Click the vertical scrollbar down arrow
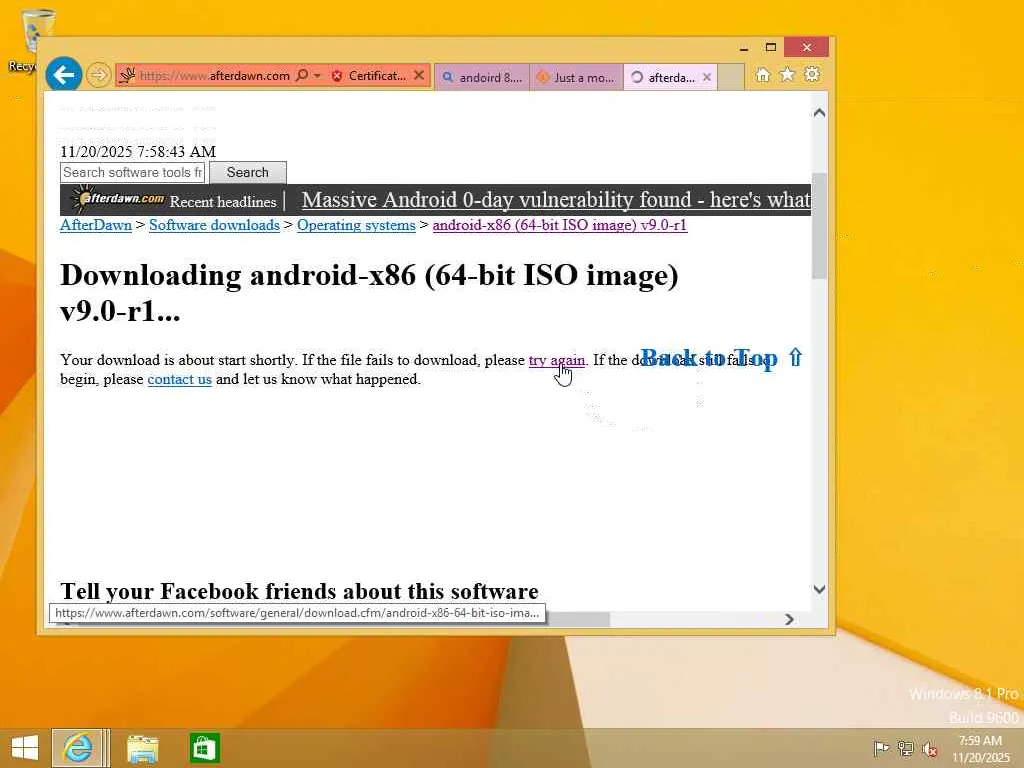This screenshot has width=1024, height=768. (819, 589)
